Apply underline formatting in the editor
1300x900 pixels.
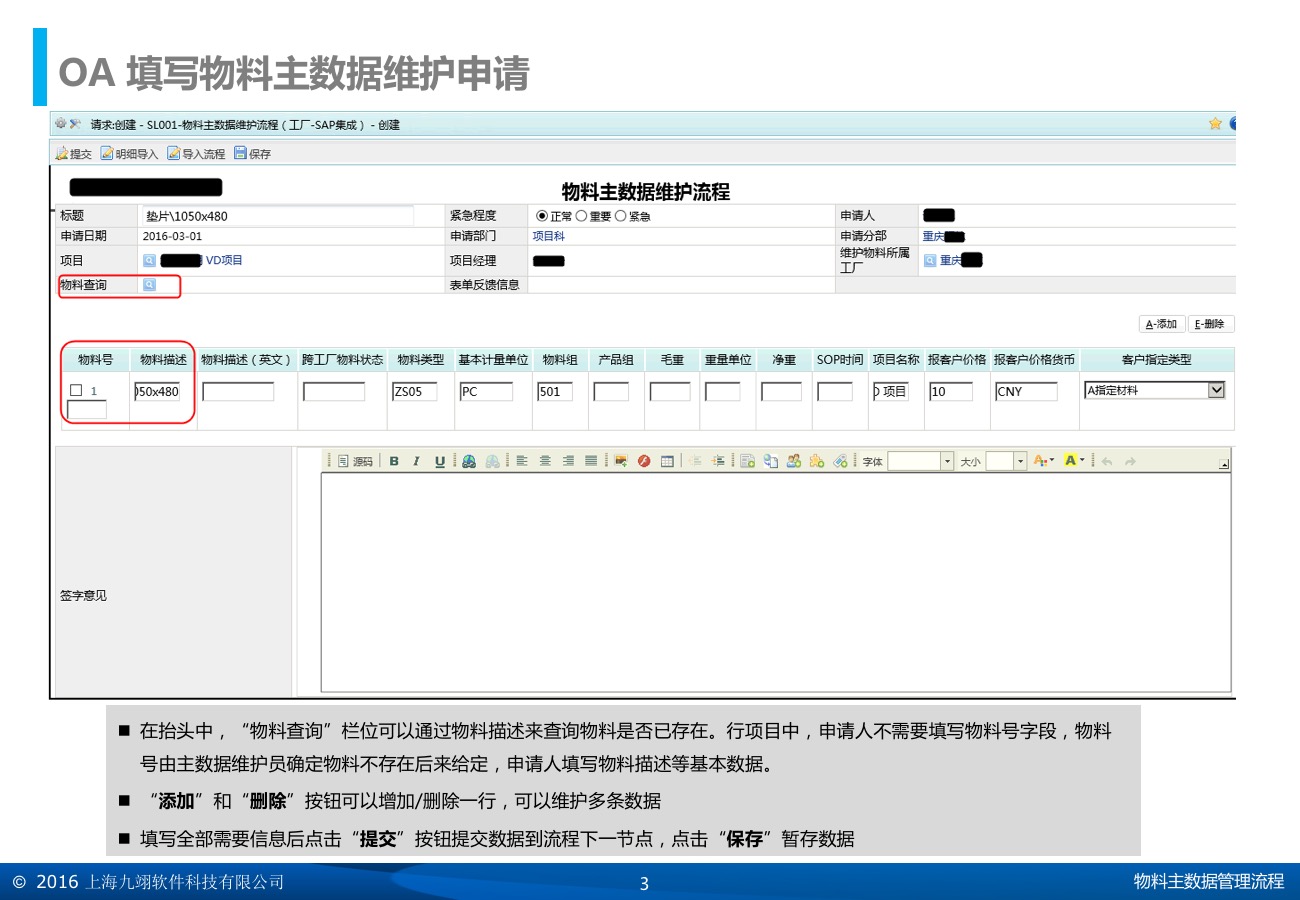[x=439, y=461]
